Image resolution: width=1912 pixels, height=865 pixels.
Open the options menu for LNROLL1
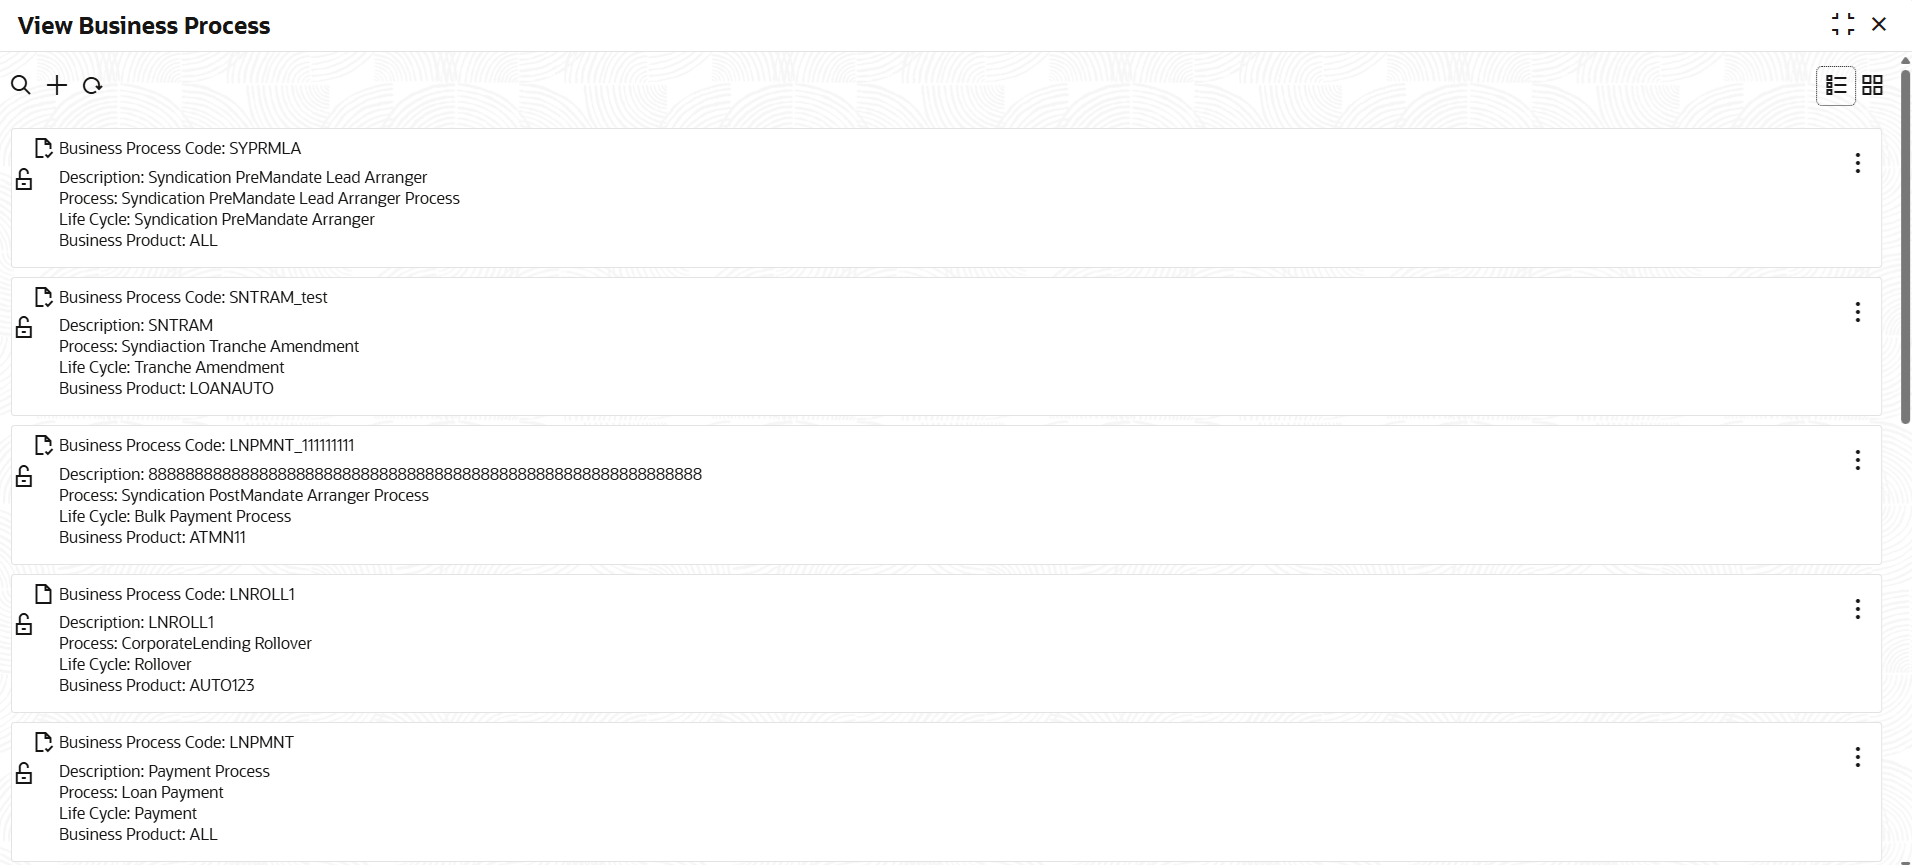tap(1857, 609)
